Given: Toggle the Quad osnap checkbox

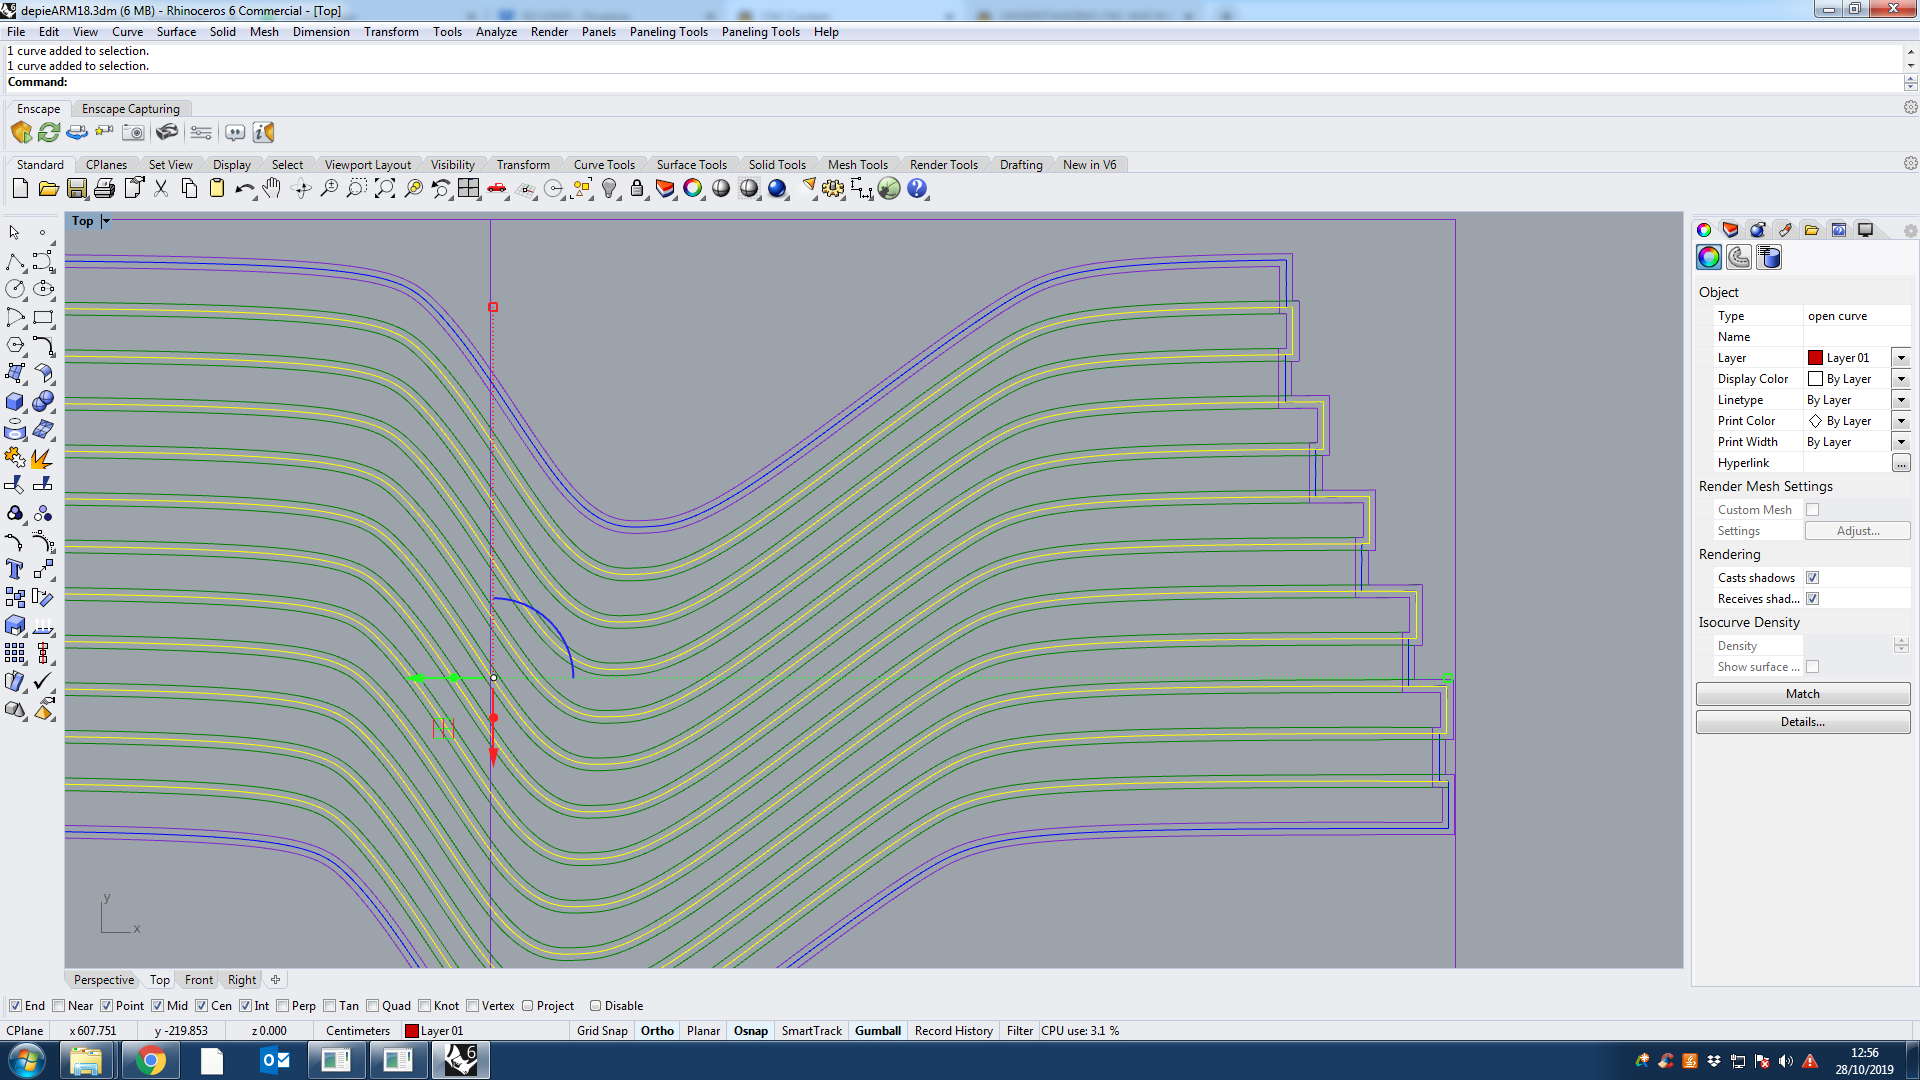Looking at the screenshot, I should click(373, 1006).
